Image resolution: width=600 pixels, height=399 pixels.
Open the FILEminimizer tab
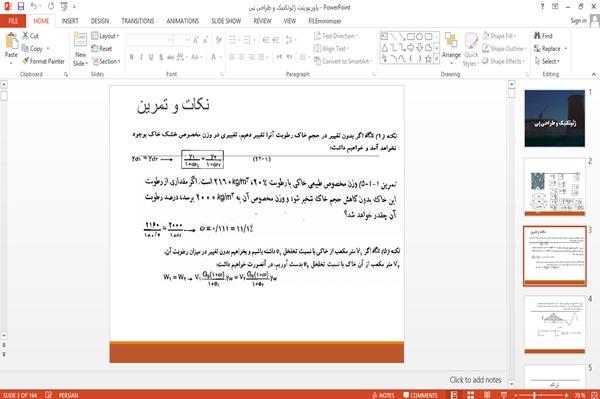(x=325, y=21)
